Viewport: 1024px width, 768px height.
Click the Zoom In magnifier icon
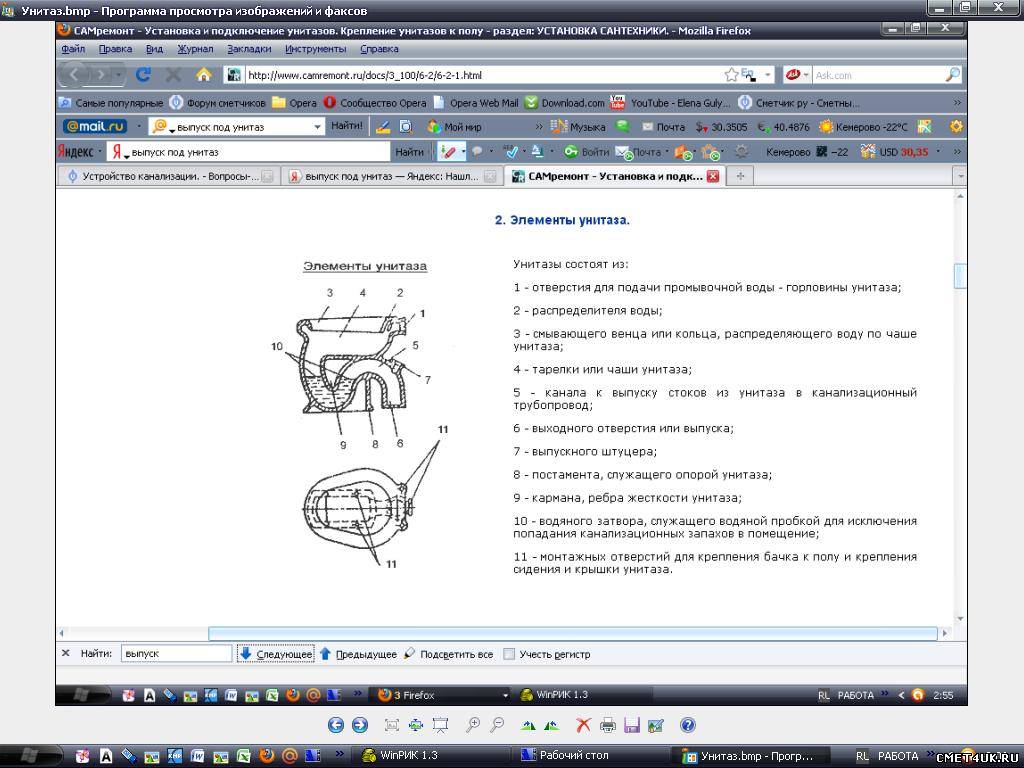(x=473, y=725)
